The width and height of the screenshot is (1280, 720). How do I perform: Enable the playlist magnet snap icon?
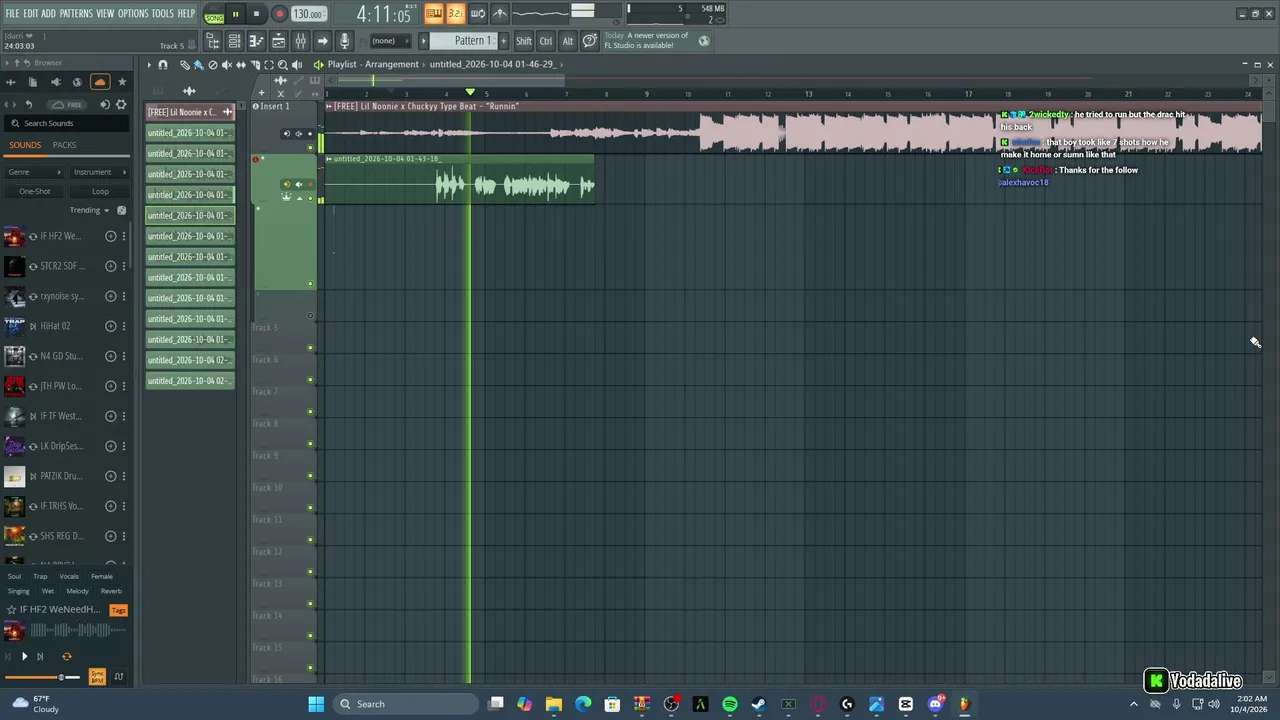[x=163, y=65]
